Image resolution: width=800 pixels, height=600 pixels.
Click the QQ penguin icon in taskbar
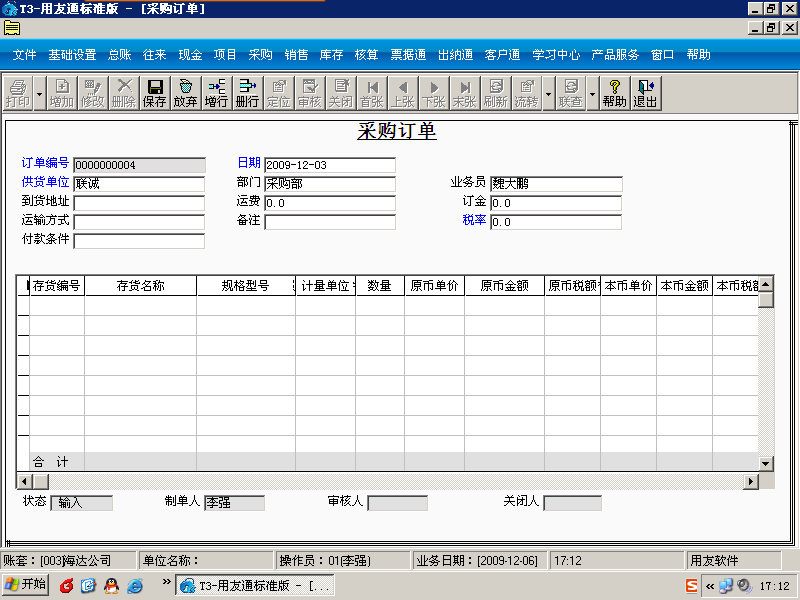(111, 585)
